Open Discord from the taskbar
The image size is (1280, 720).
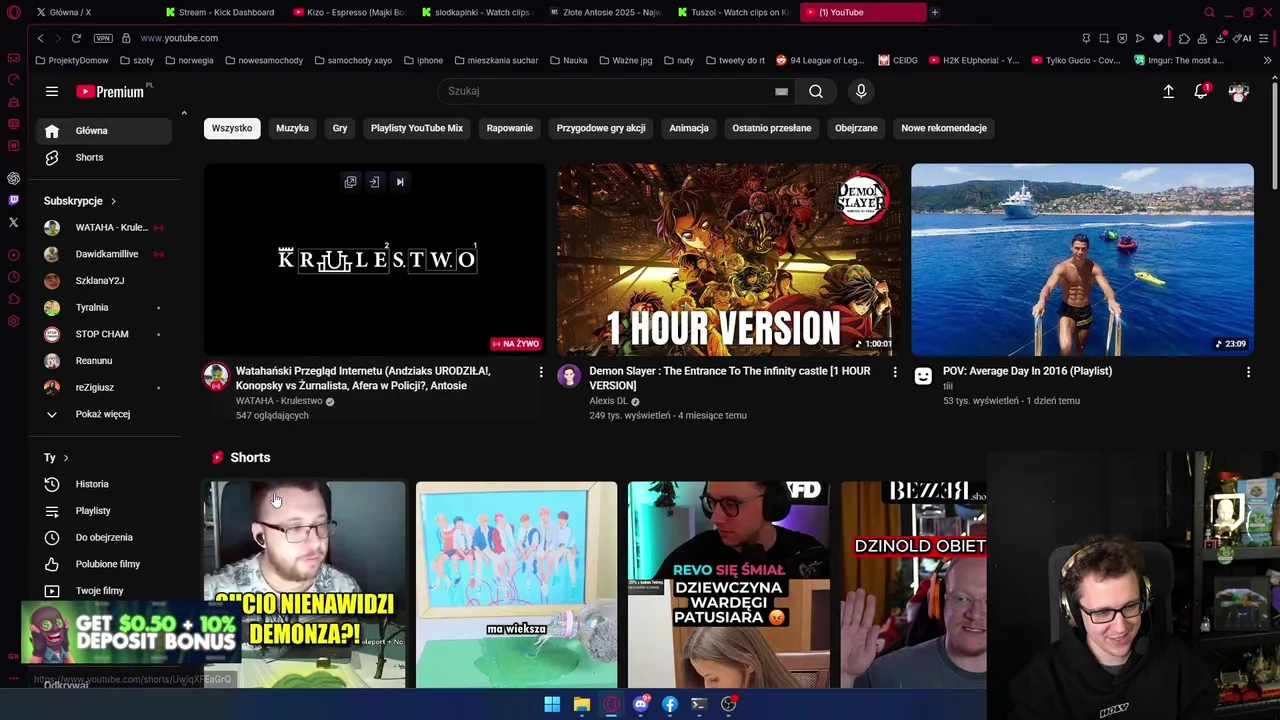(x=641, y=704)
